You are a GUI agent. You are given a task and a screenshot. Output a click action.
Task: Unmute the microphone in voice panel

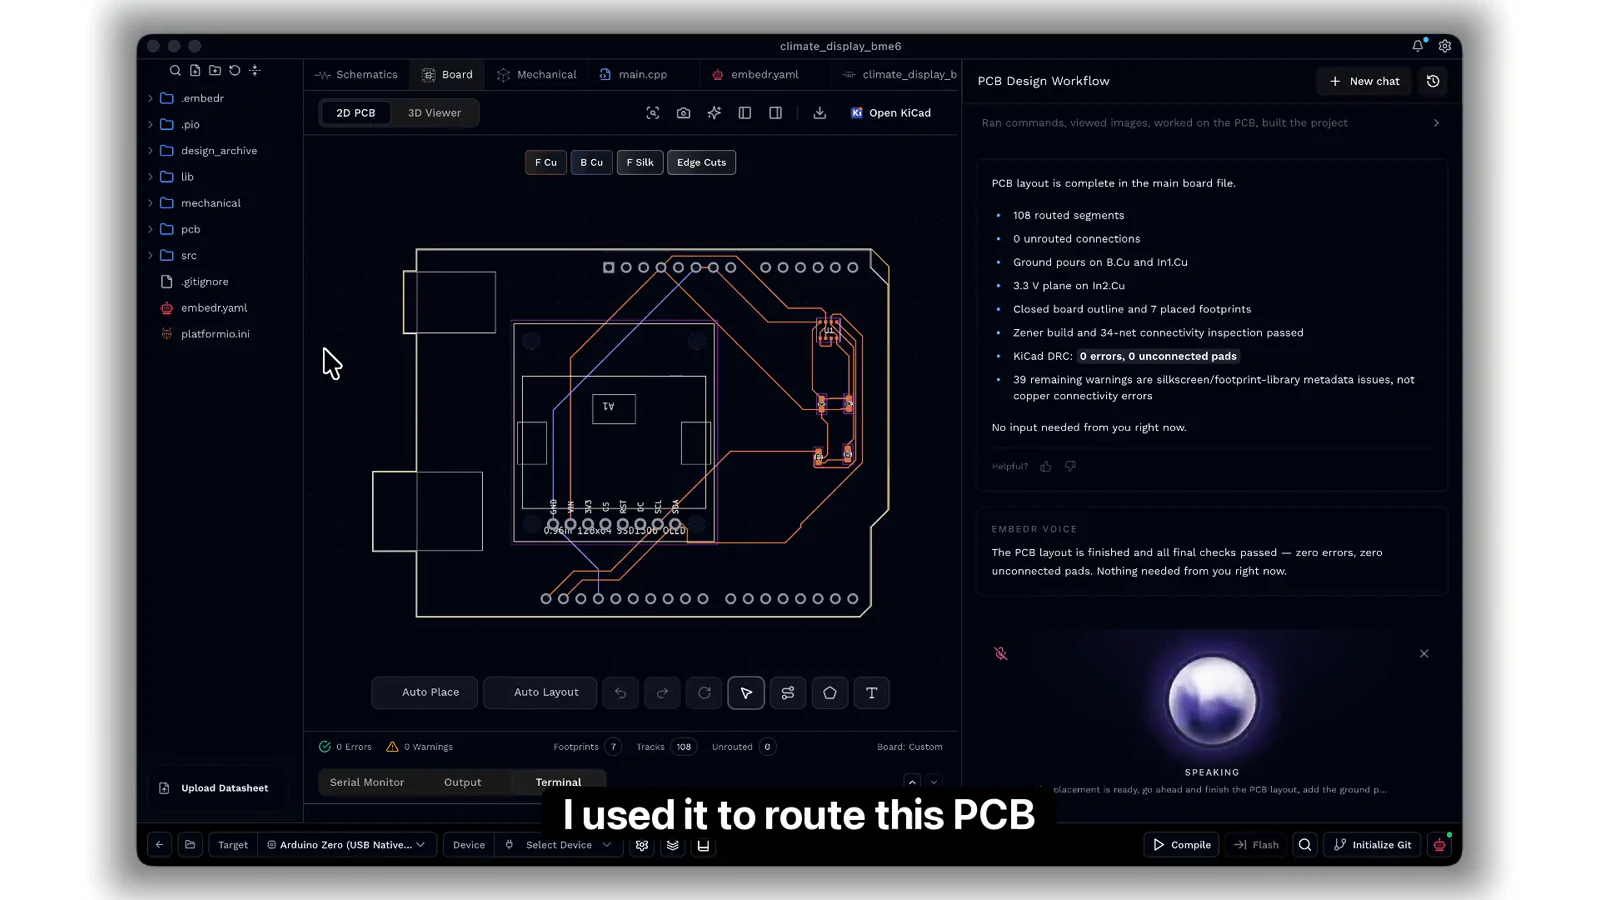[1001, 654]
